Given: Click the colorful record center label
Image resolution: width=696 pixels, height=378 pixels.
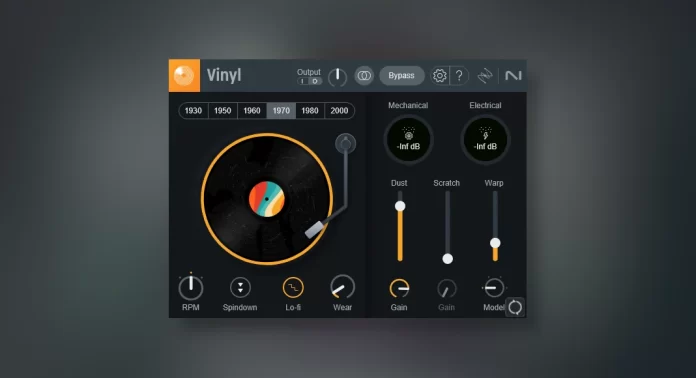Looking at the screenshot, I should pos(267,199).
